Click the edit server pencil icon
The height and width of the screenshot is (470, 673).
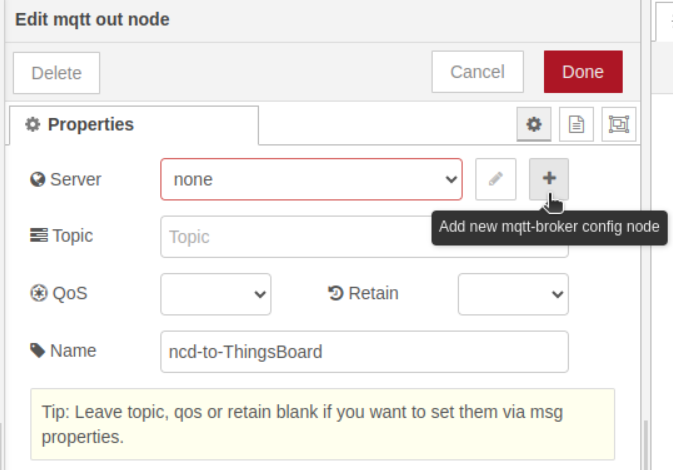(x=495, y=179)
